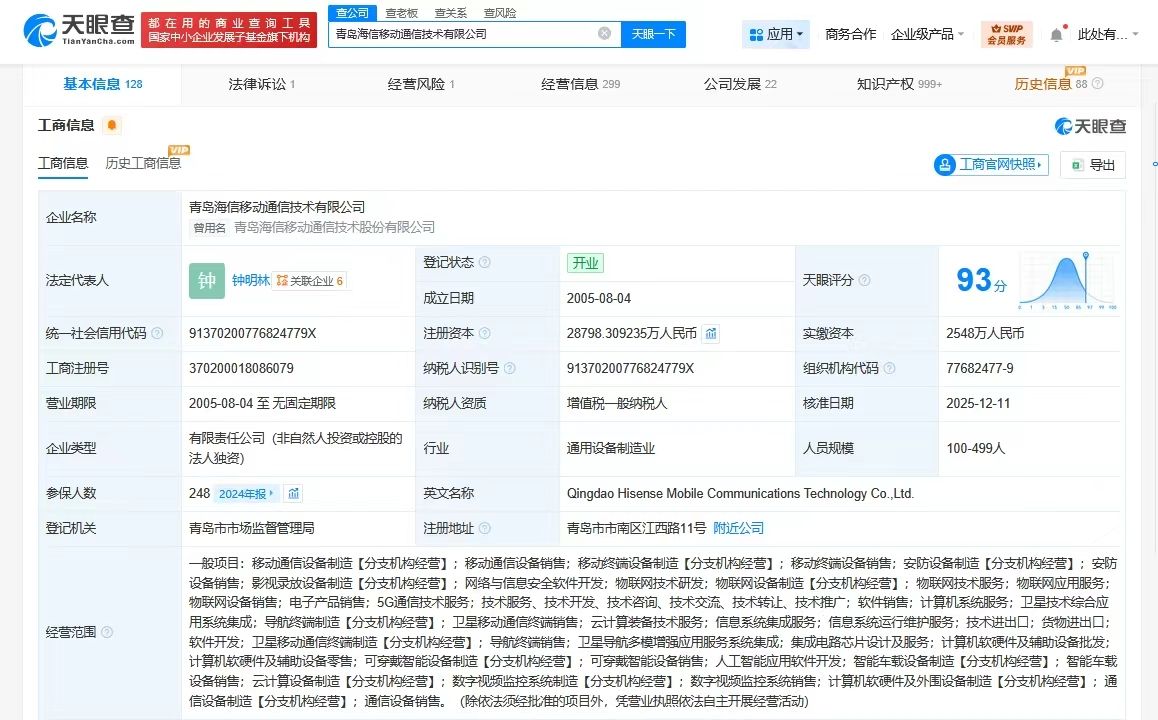Expand the 企业级产品 dropdown
Image resolution: width=1158 pixels, height=720 pixels.
click(927, 34)
